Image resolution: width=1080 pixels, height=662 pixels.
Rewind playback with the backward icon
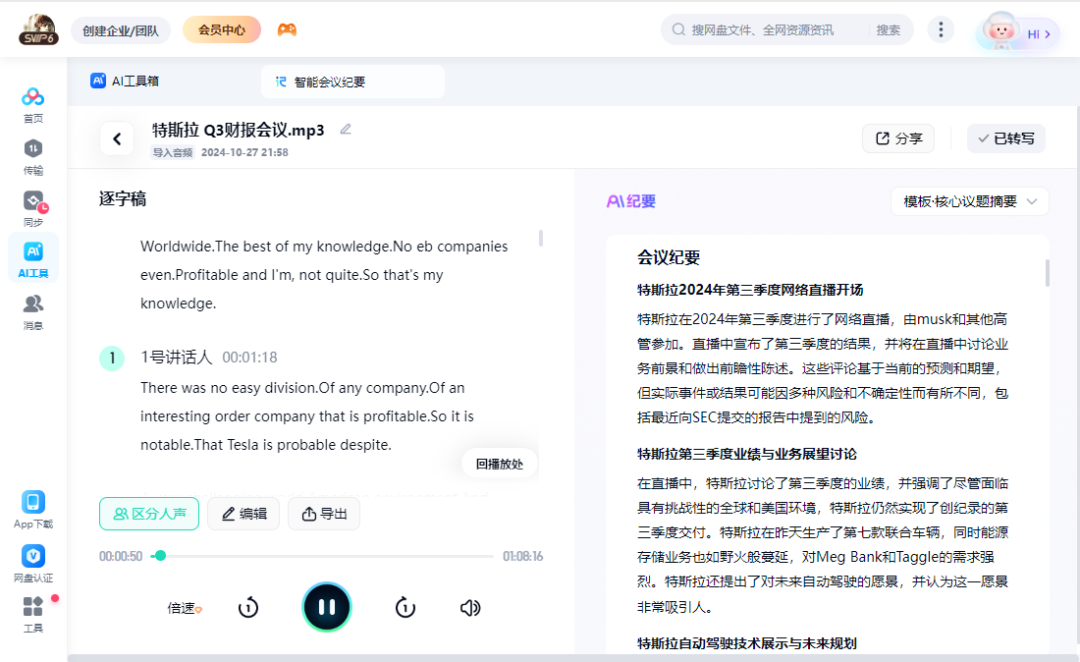tap(248, 608)
